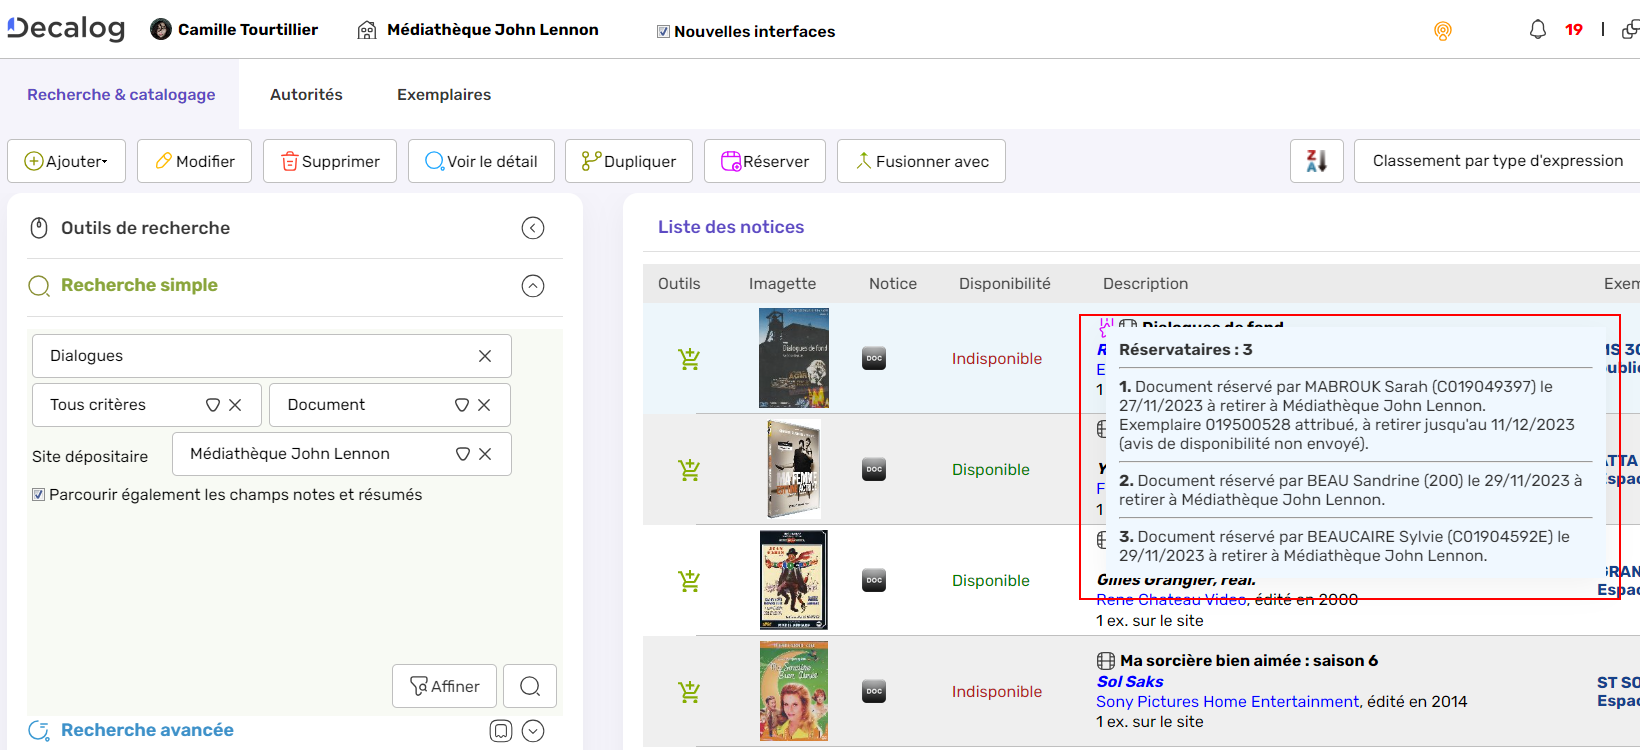
Task: Click the A-Z sort order icon
Action: pyautogui.click(x=1316, y=161)
